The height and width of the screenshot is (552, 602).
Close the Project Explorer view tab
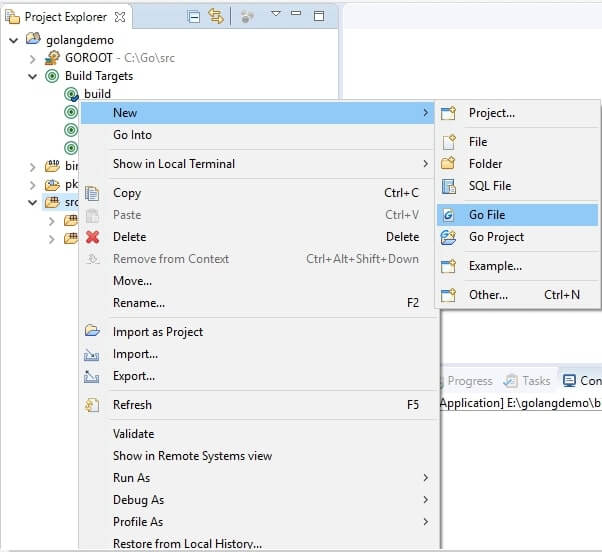[120, 17]
